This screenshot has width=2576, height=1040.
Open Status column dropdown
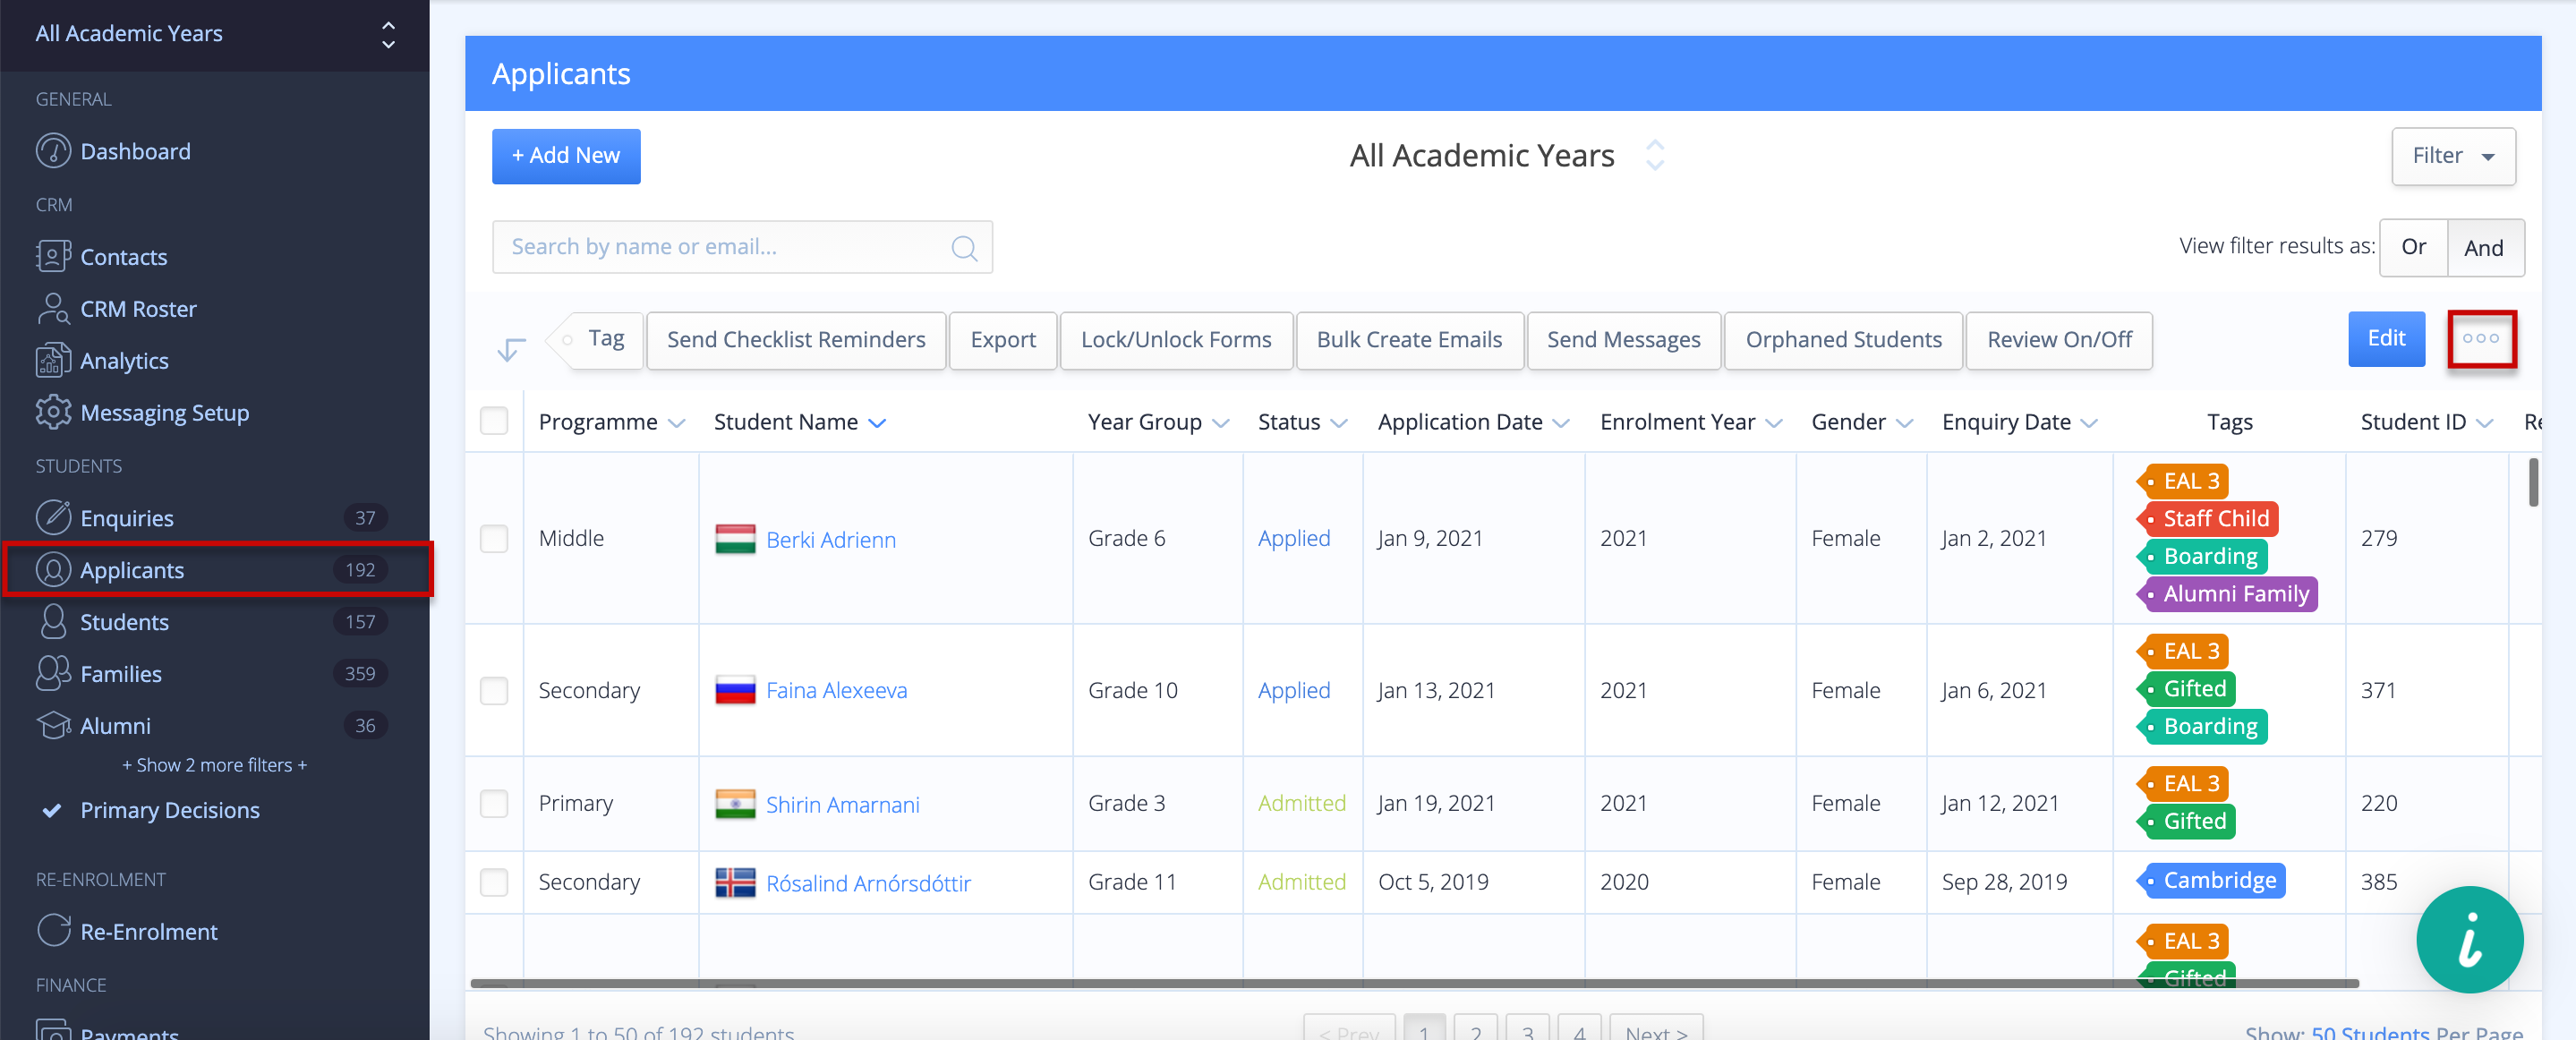[1338, 423]
